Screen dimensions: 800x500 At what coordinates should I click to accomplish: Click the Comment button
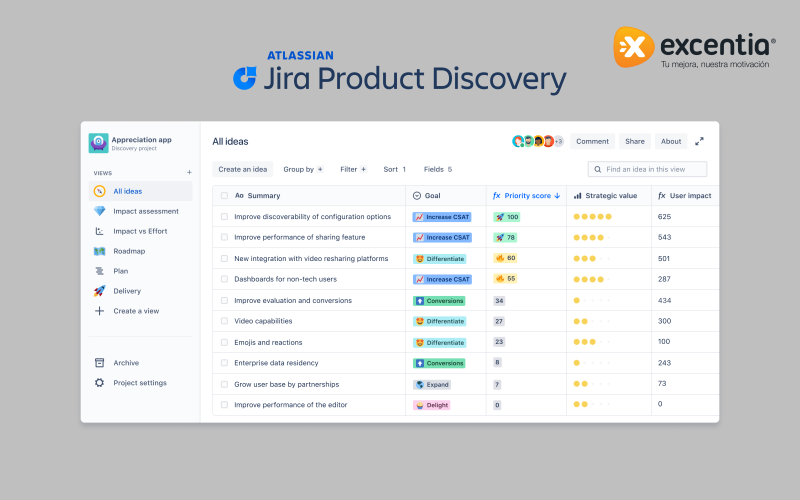592,141
